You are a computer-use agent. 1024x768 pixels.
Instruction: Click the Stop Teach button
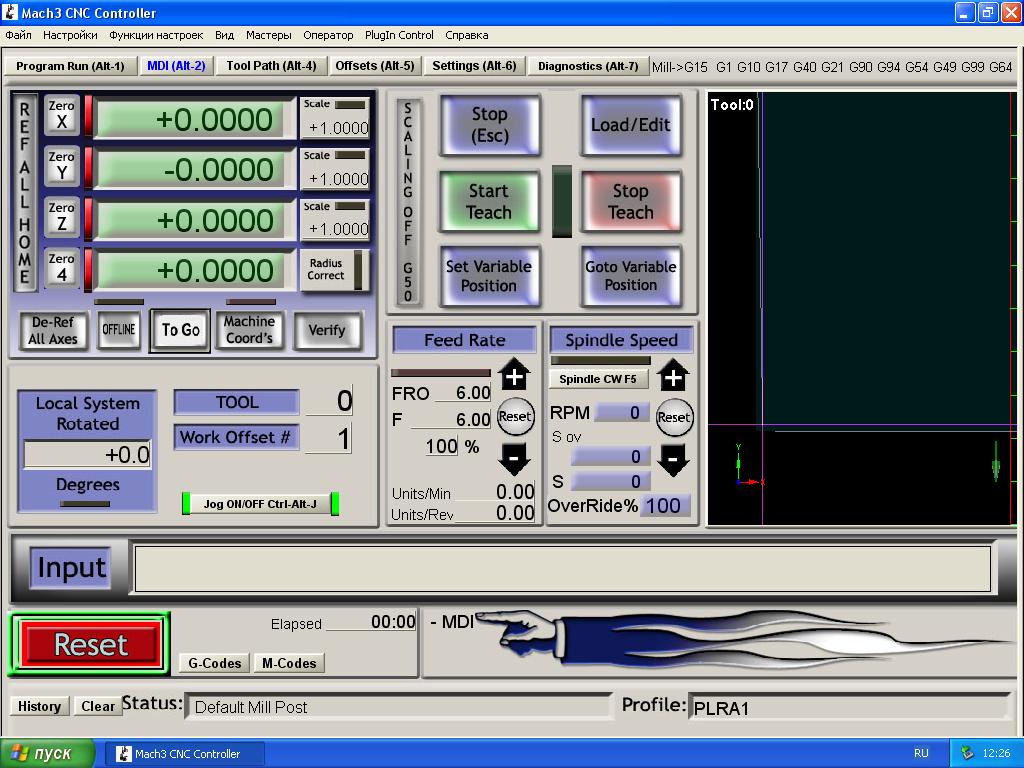click(630, 201)
